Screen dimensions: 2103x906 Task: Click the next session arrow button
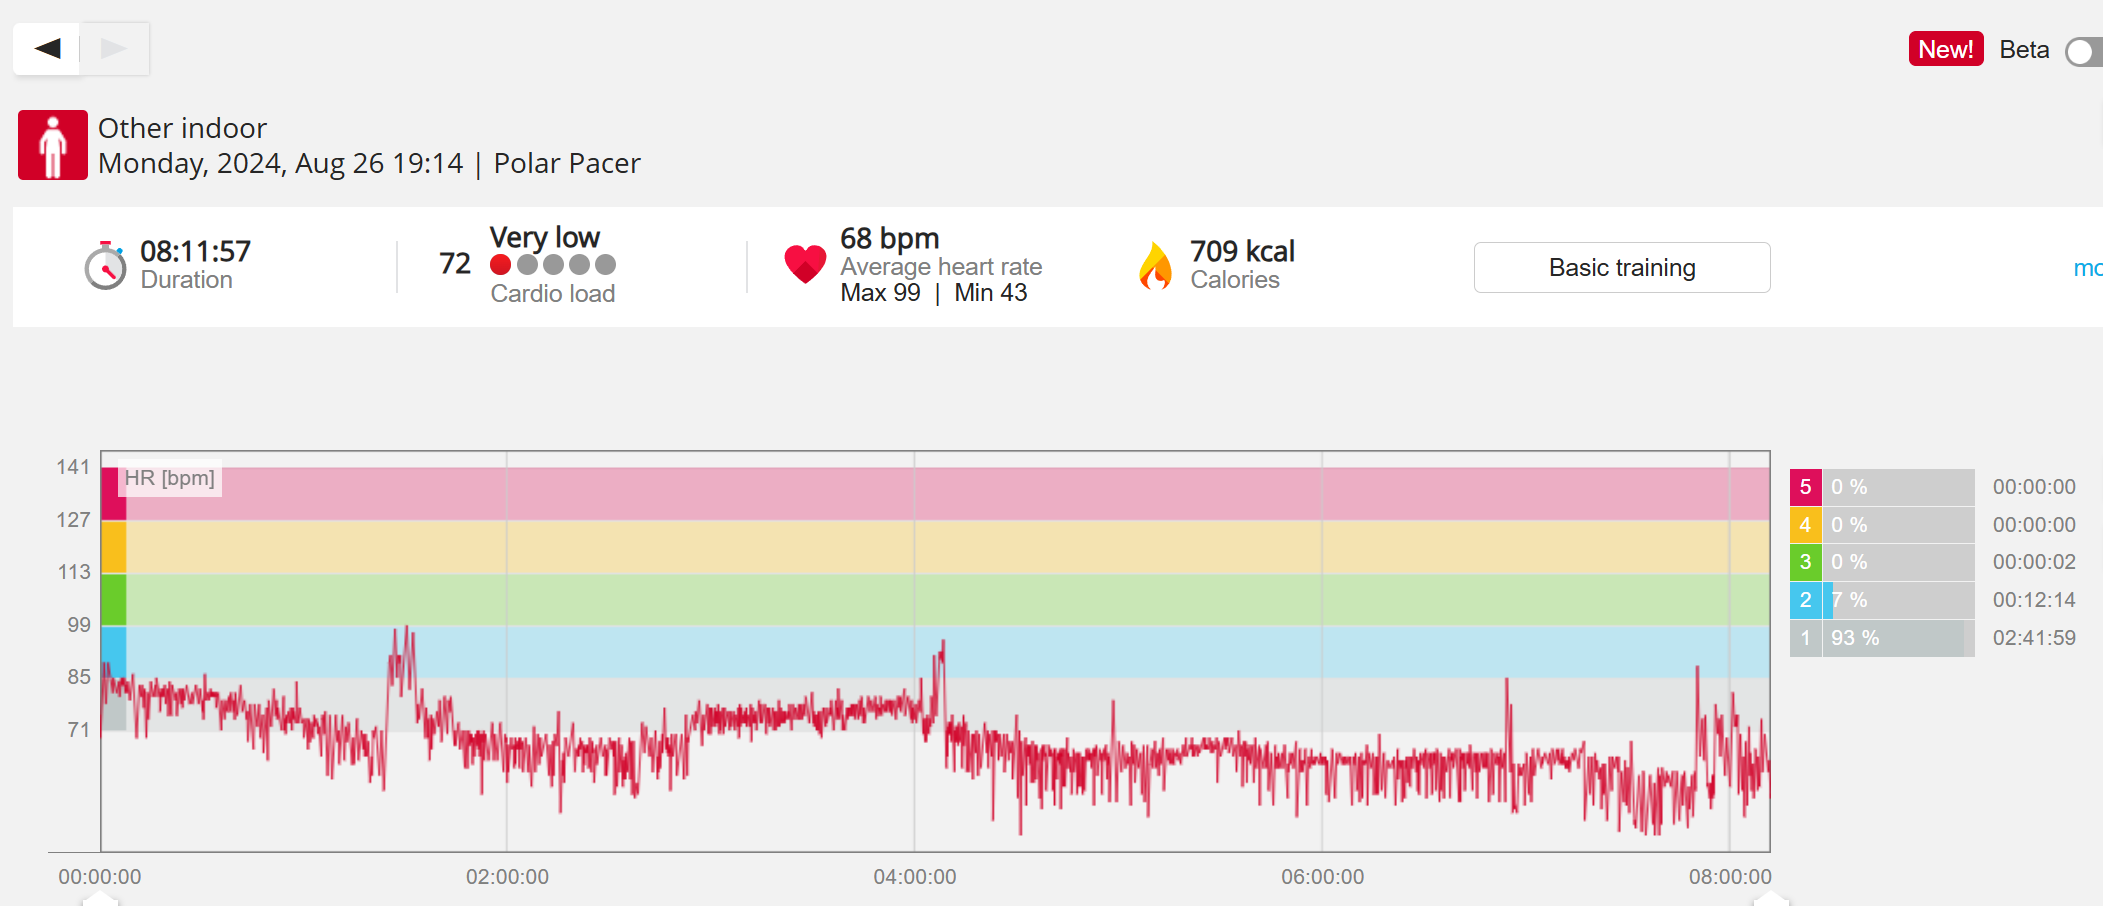[x=114, y=48]
